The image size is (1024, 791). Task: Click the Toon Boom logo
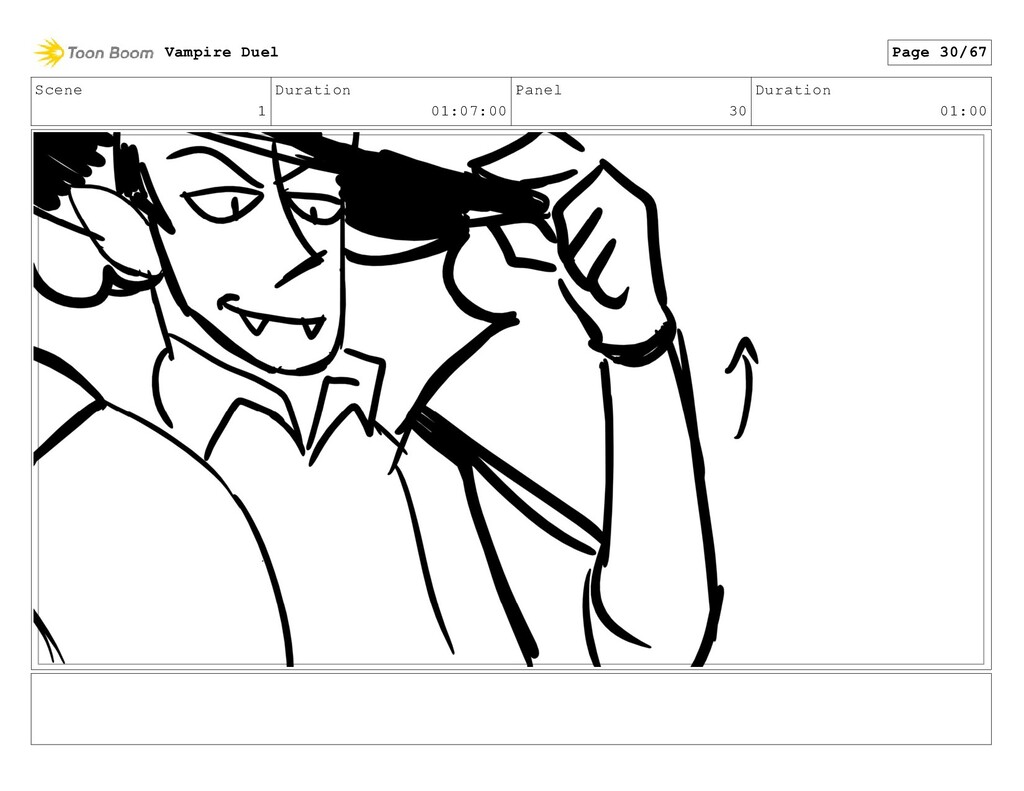click(94, 52)
